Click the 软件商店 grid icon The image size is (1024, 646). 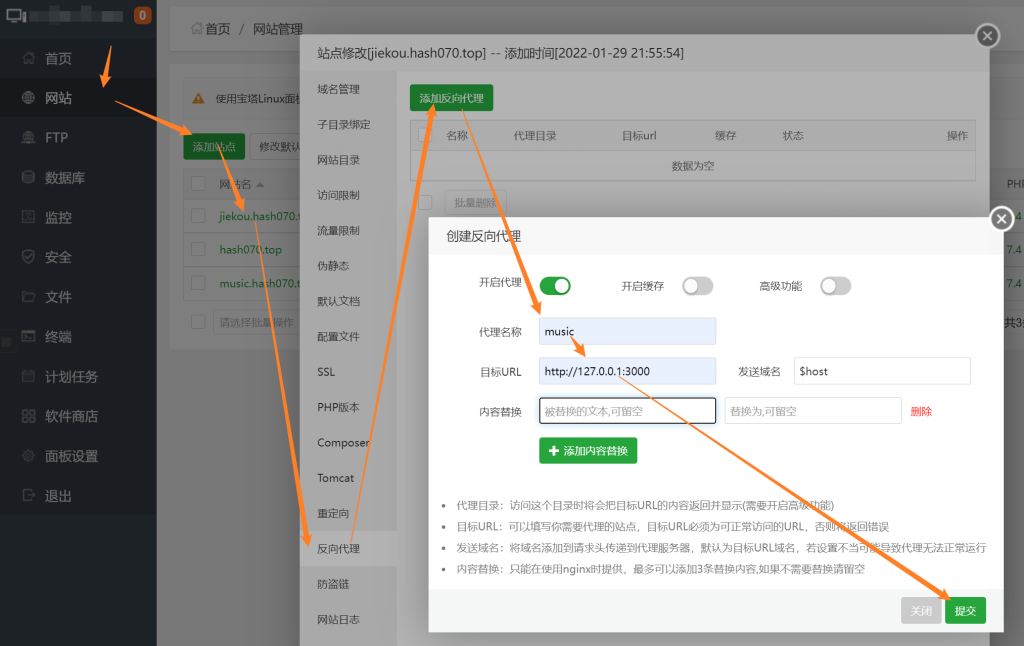coord(28,416)
